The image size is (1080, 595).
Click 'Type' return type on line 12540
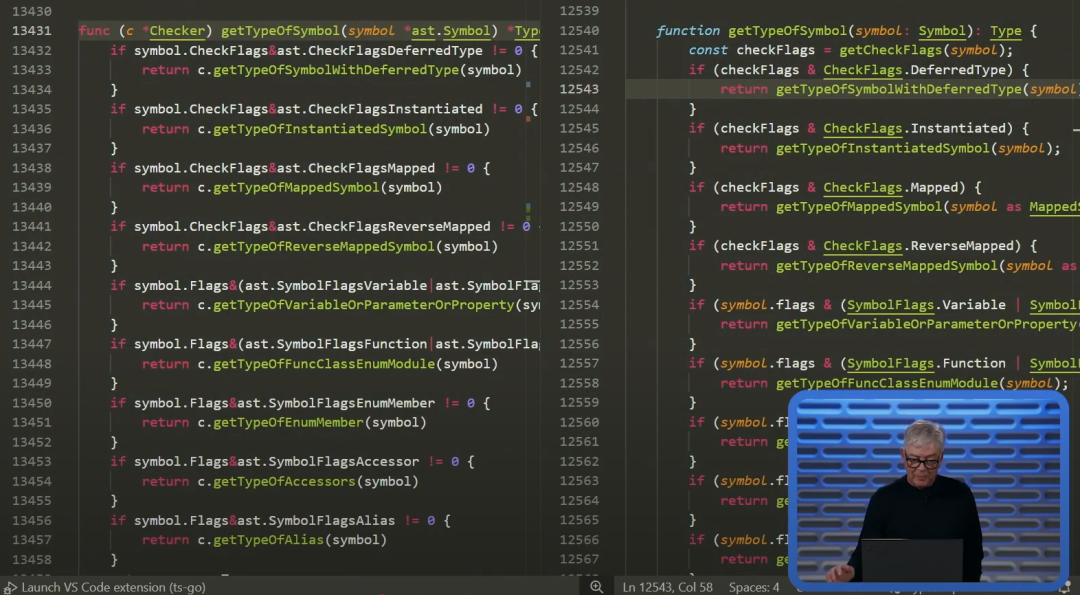1006,31
